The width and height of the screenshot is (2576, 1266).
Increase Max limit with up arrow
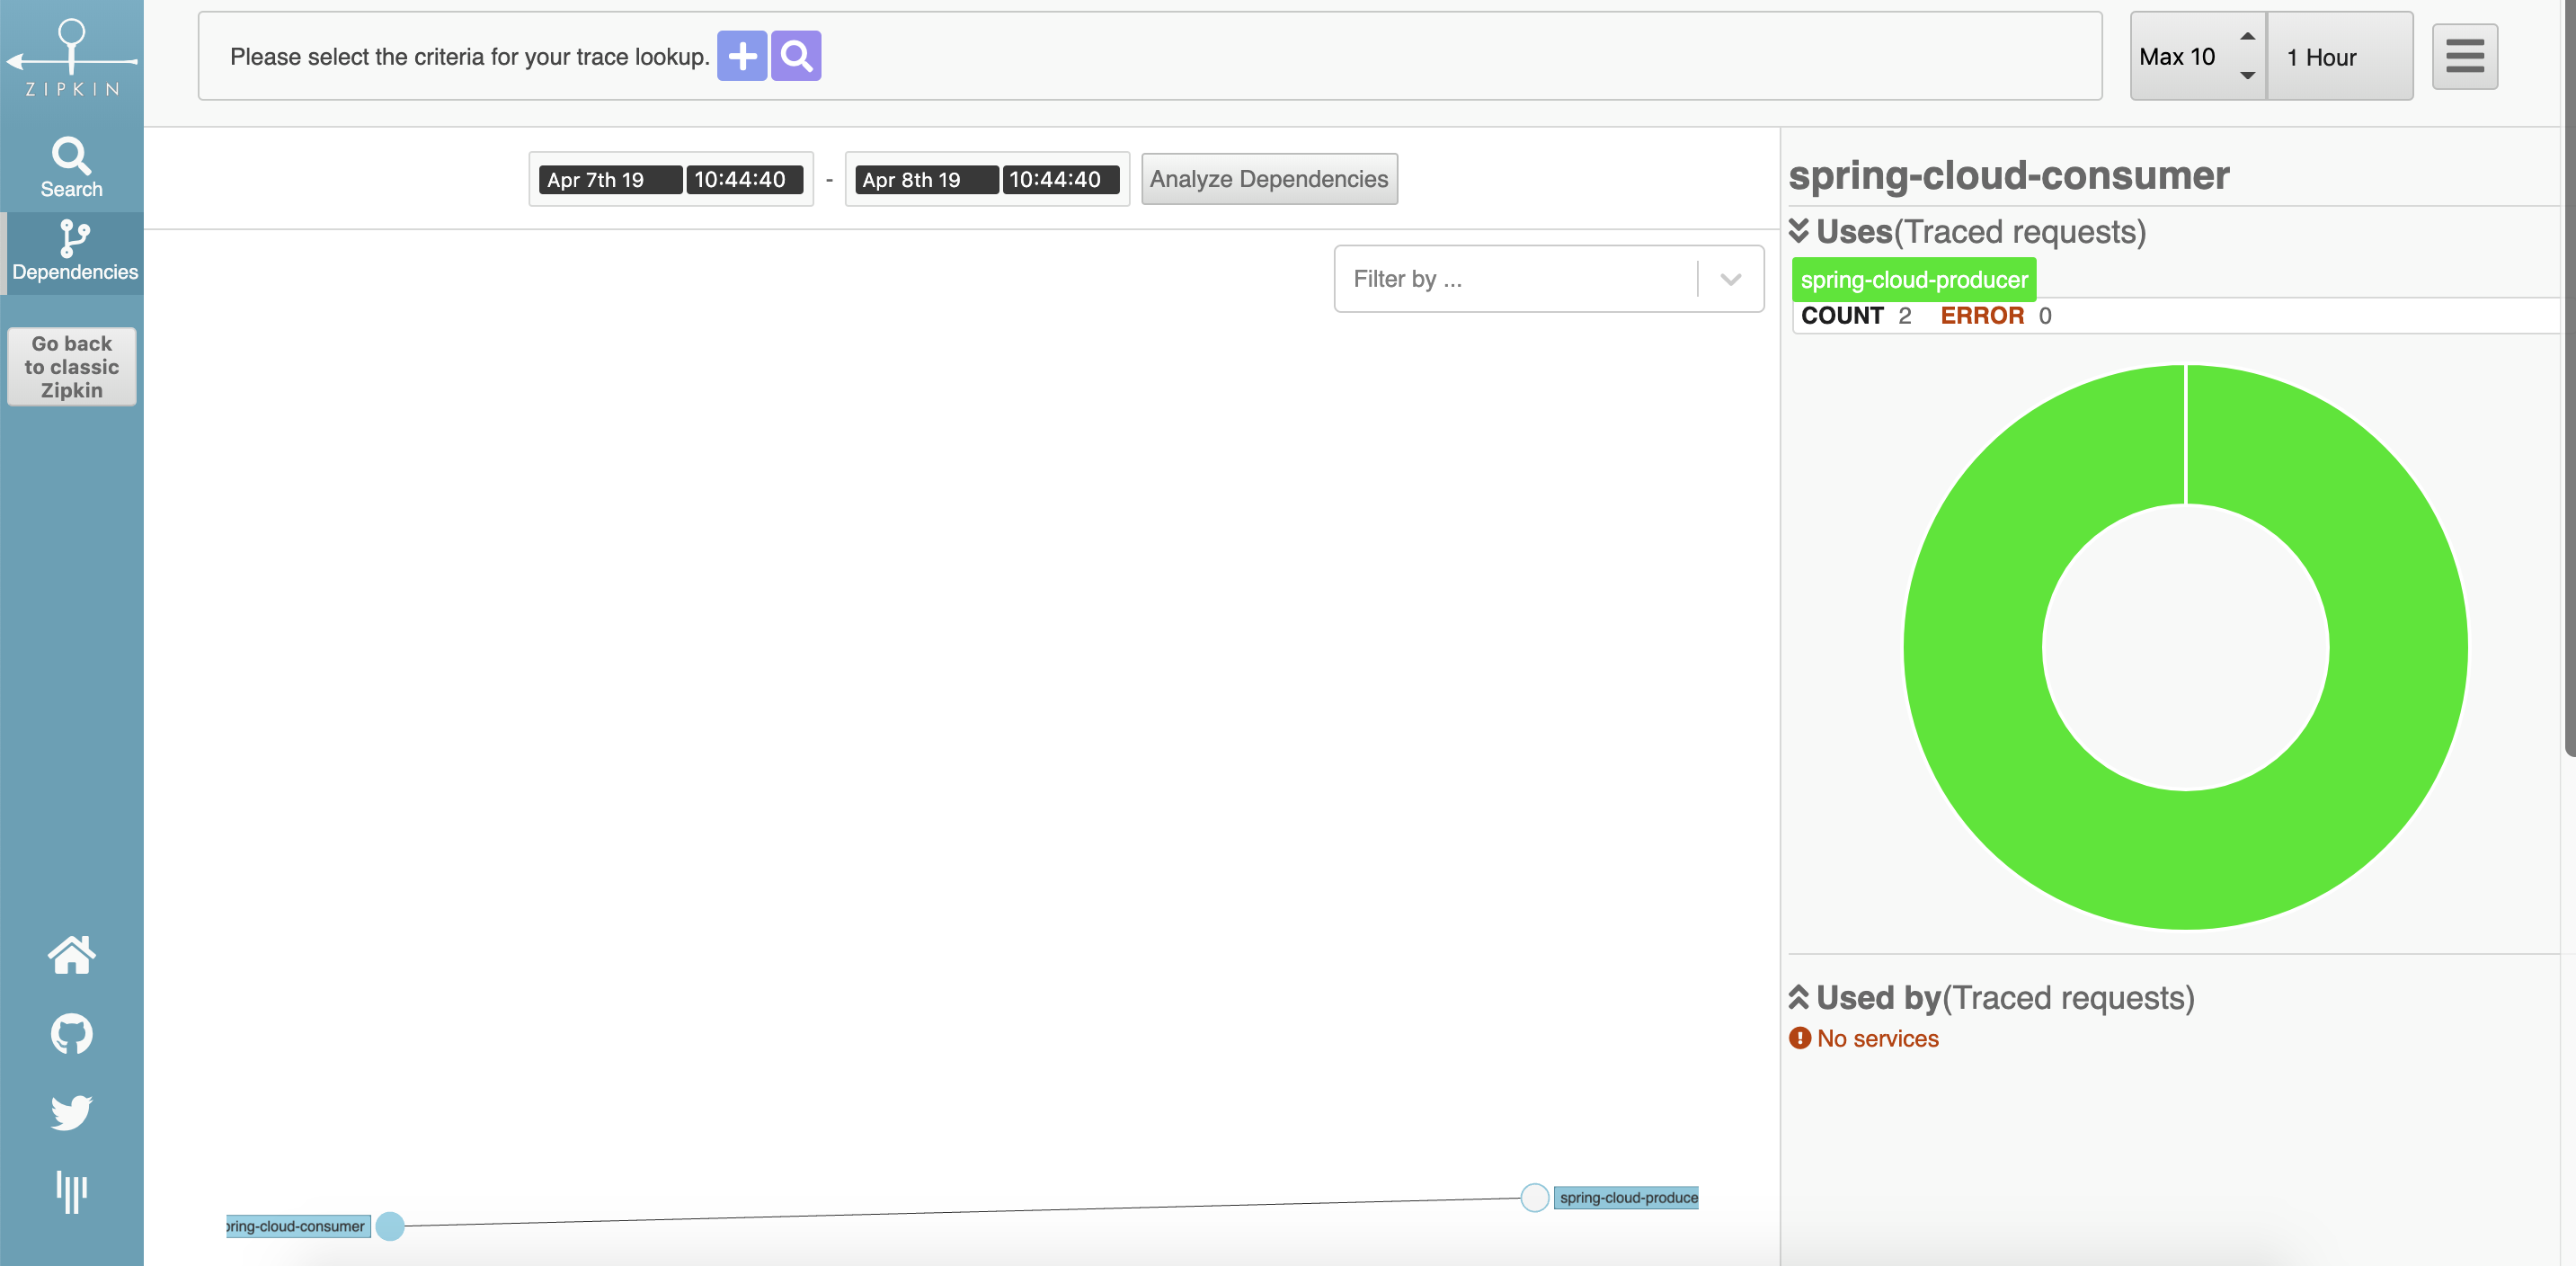click(2247, 36)
